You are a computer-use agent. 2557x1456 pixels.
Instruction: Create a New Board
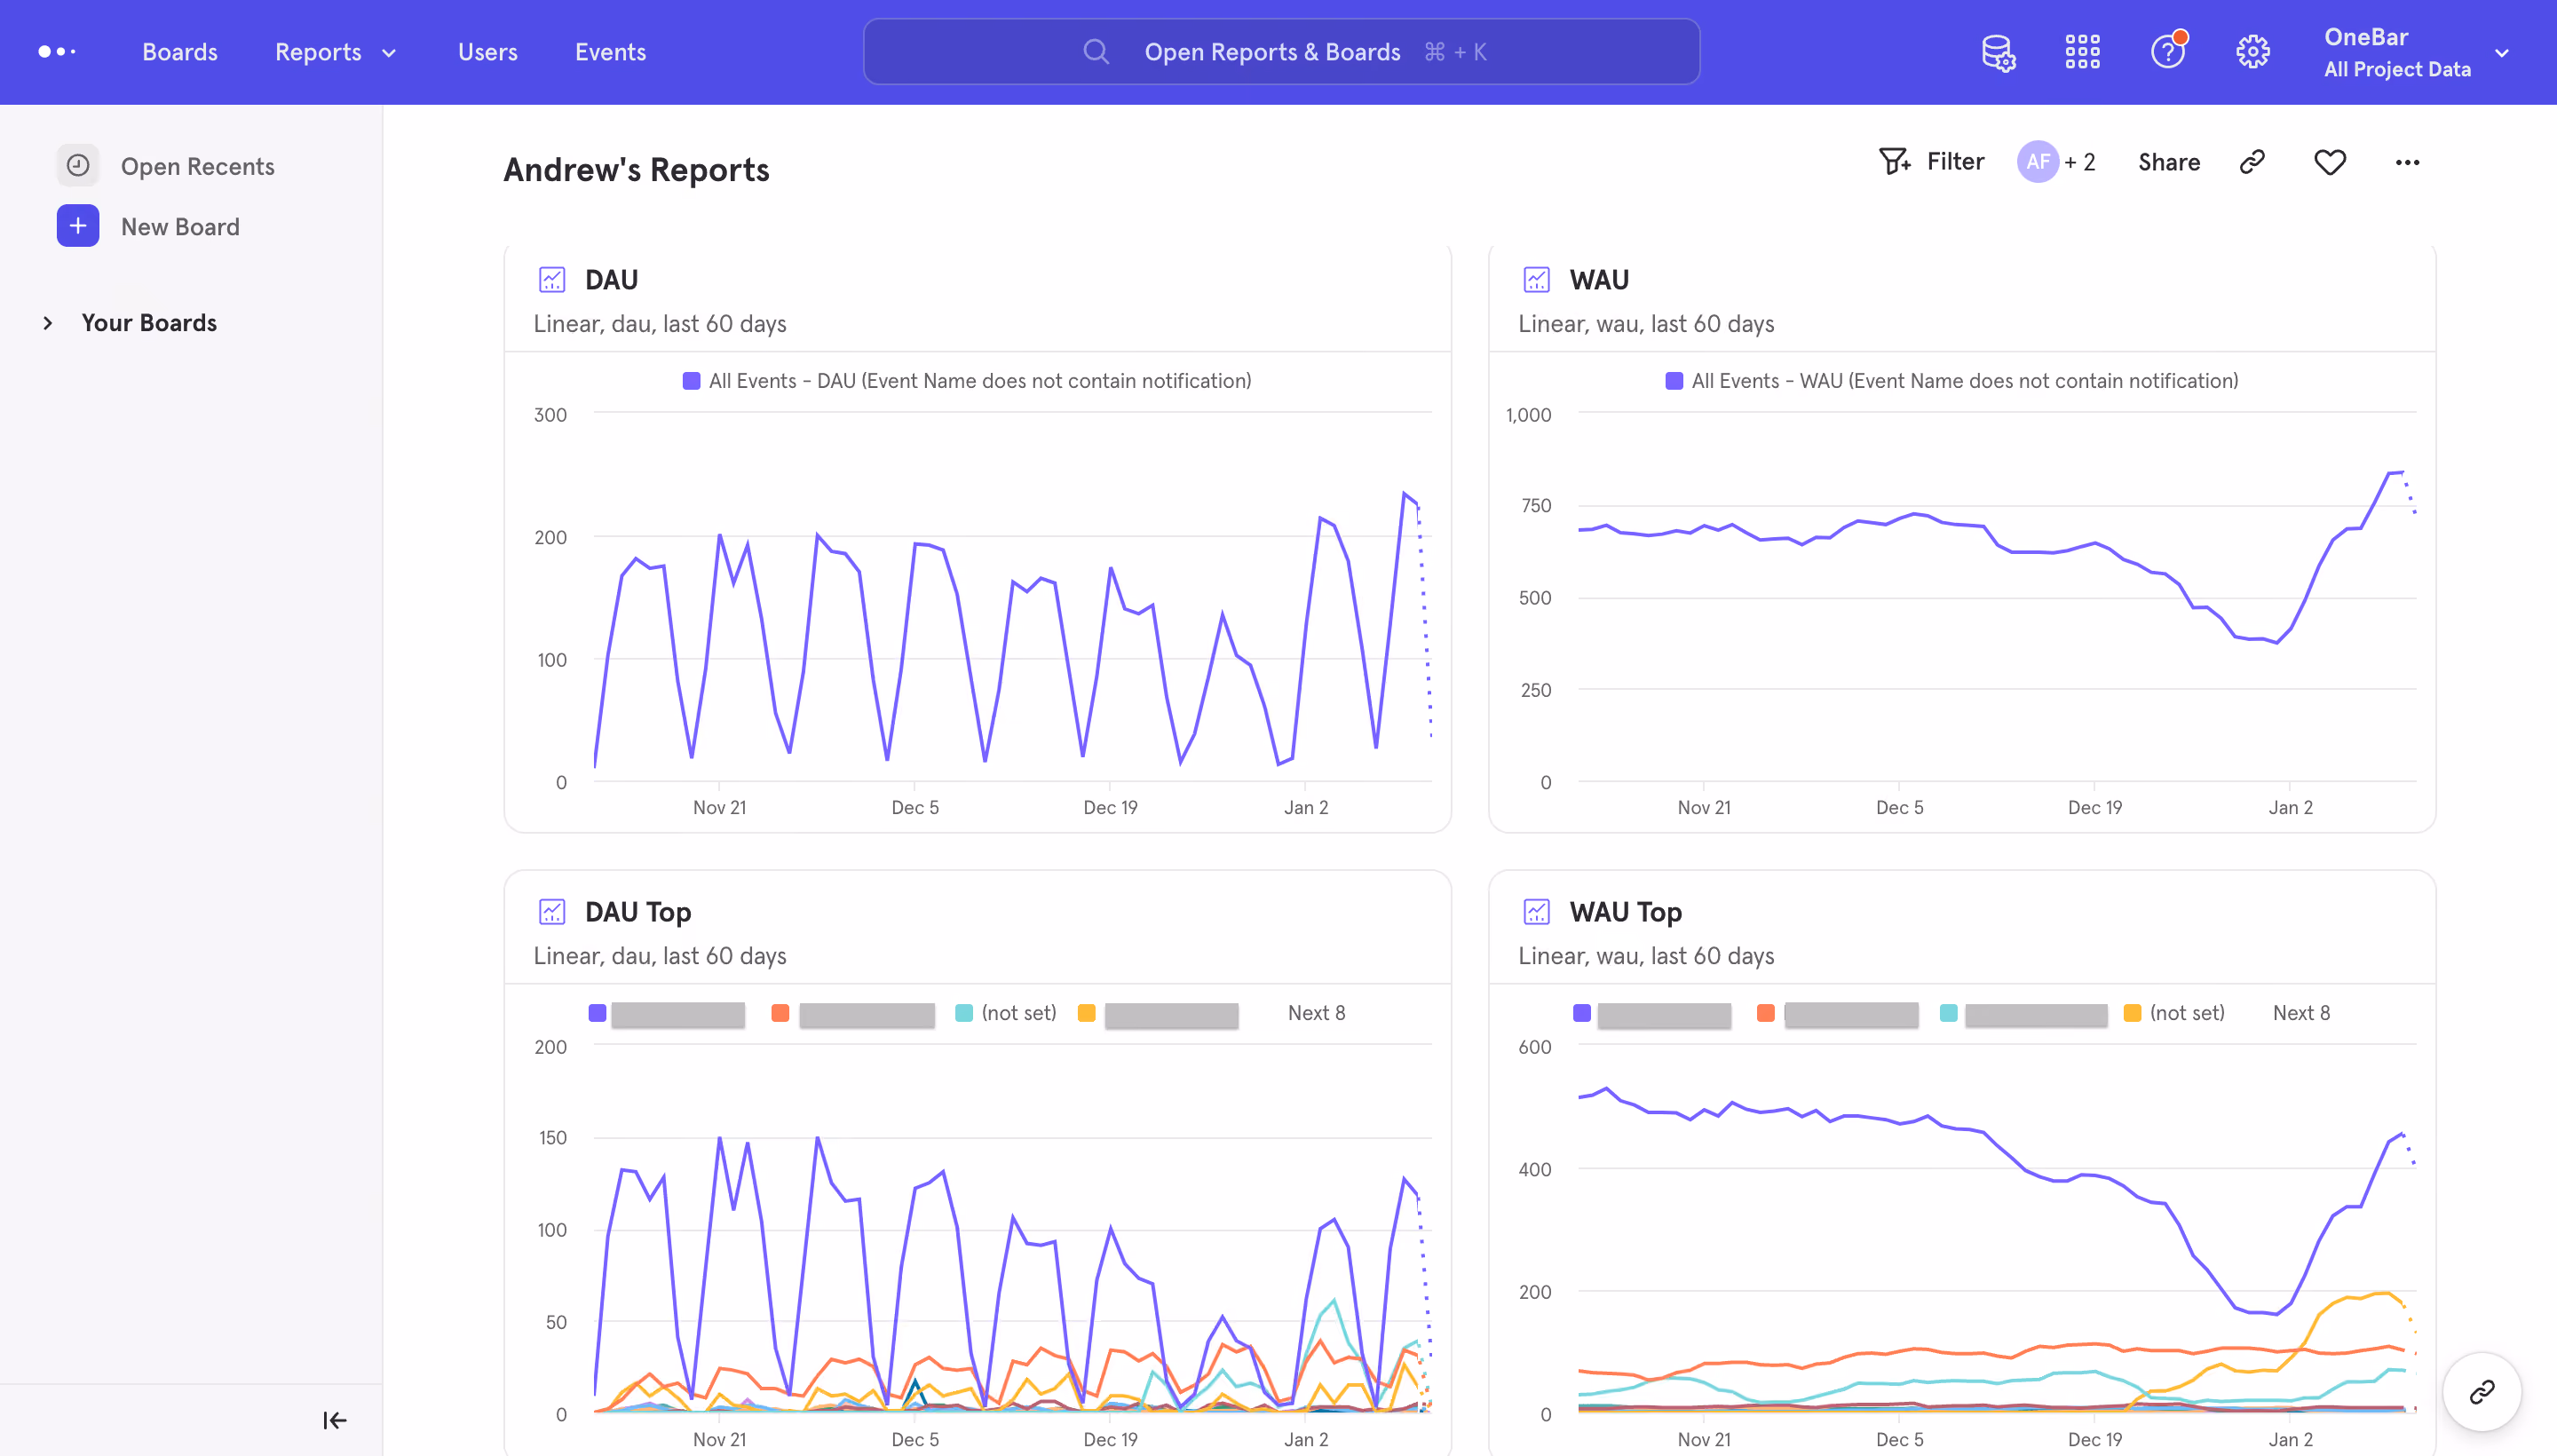[x=180, y=227]
